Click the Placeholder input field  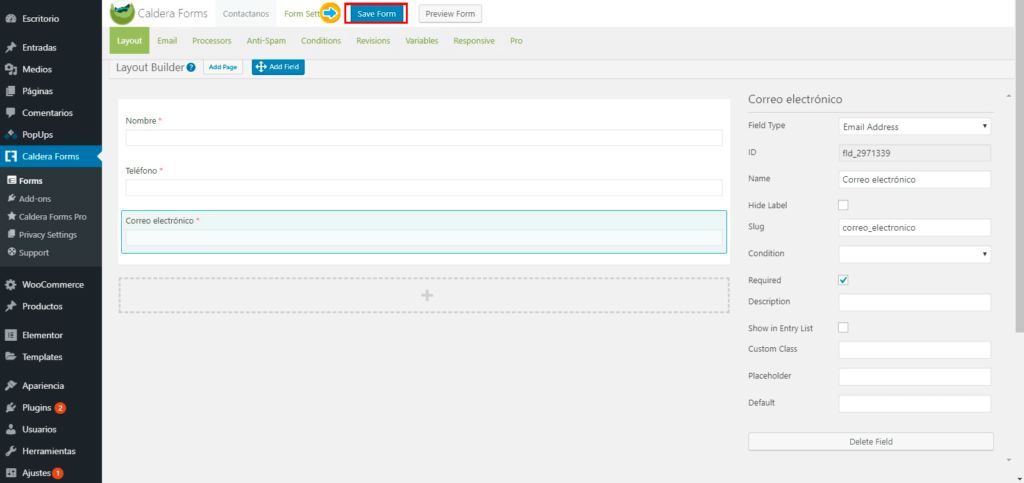coord(914,377)
